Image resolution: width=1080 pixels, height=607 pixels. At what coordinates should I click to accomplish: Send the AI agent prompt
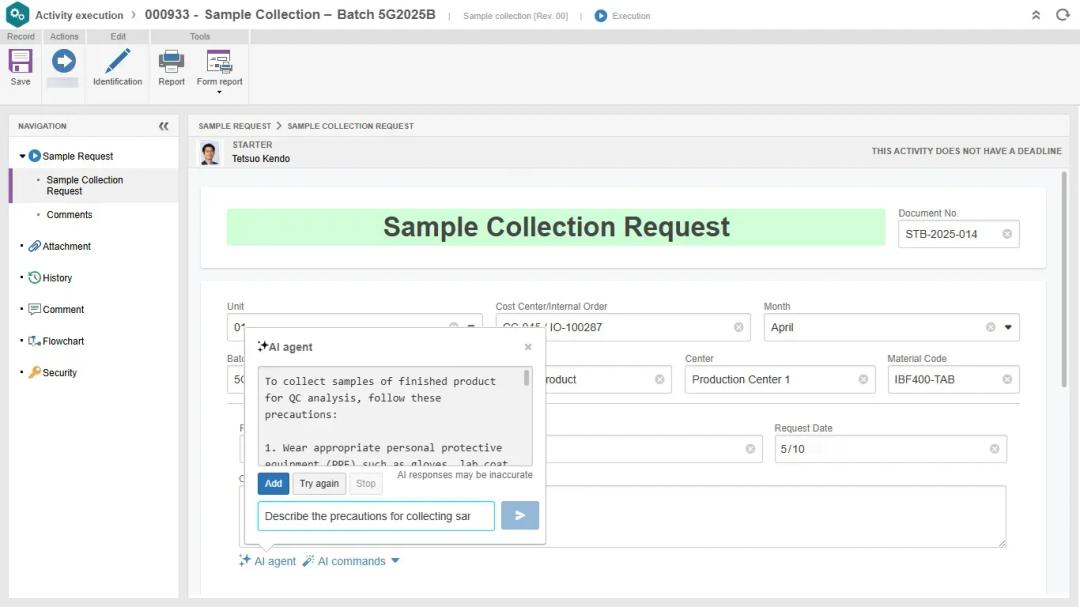click(x=519, y=515)
